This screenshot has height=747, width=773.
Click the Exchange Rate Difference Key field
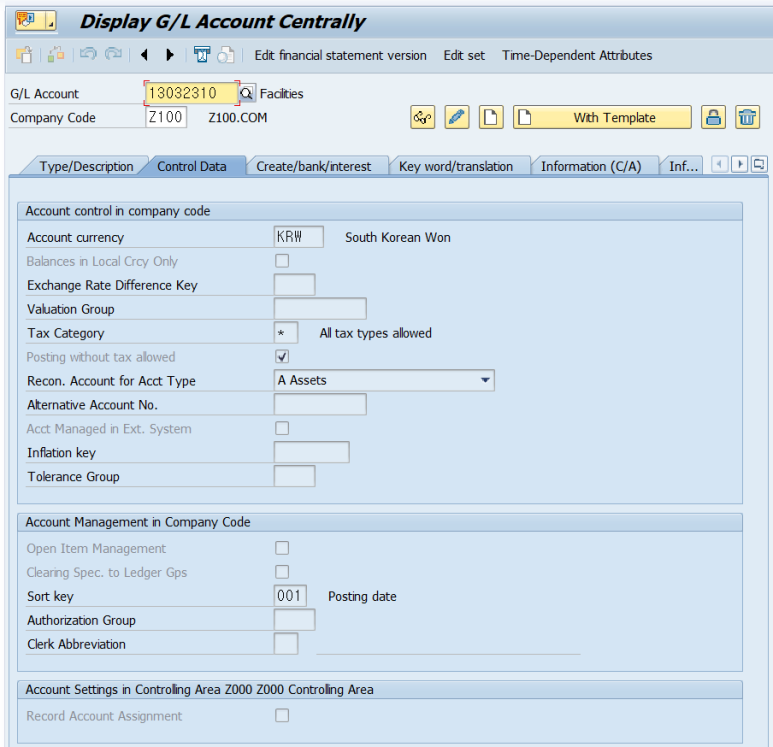(x=294, y=285)
